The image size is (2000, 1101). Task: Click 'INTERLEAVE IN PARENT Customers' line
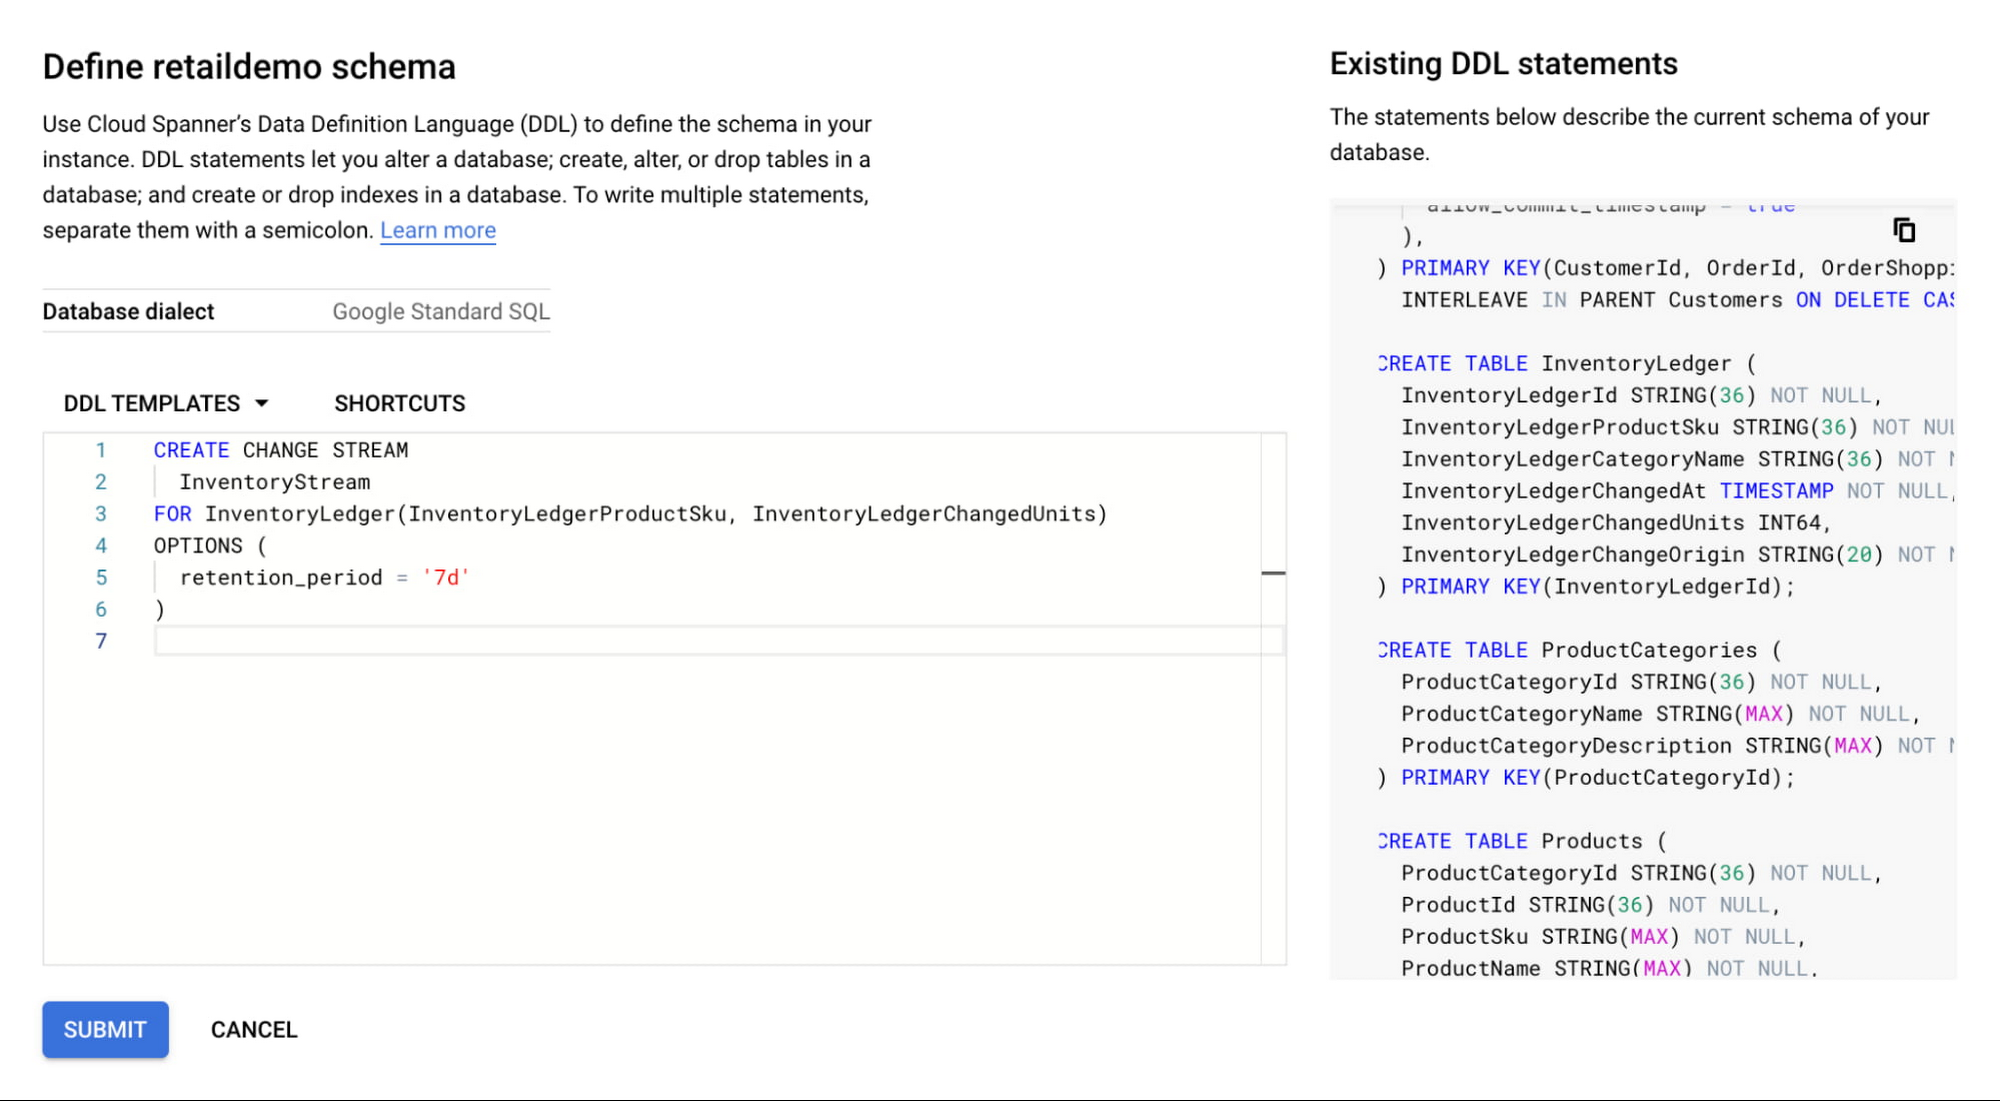1677,300
